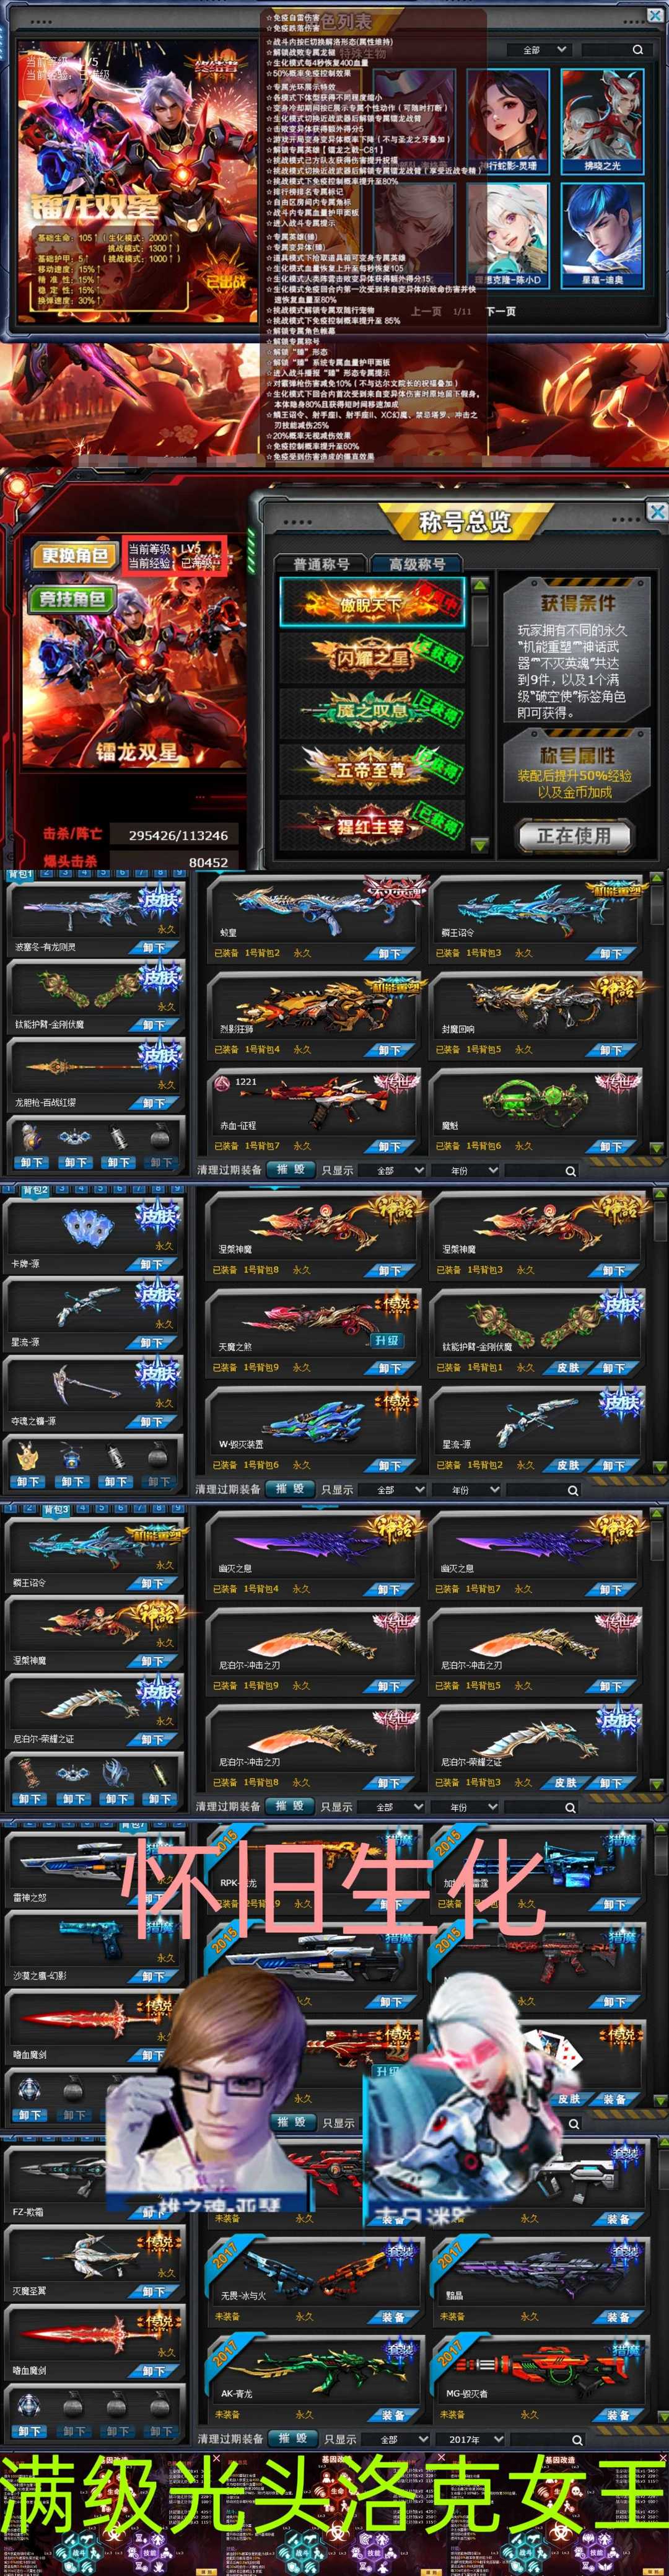The height and width of the screenshot is (2576, 669).
Task: Open the 2017年 year dropdown
Action: 471,2439
